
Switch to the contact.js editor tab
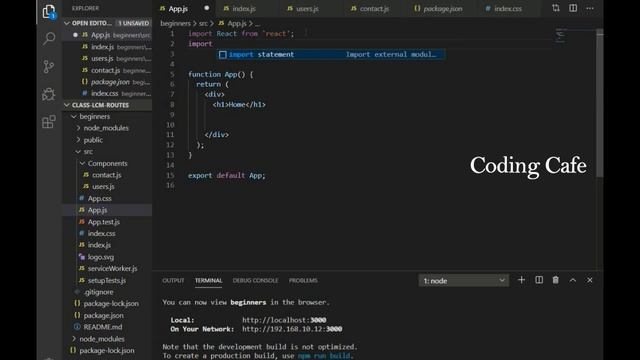[374, 9]
